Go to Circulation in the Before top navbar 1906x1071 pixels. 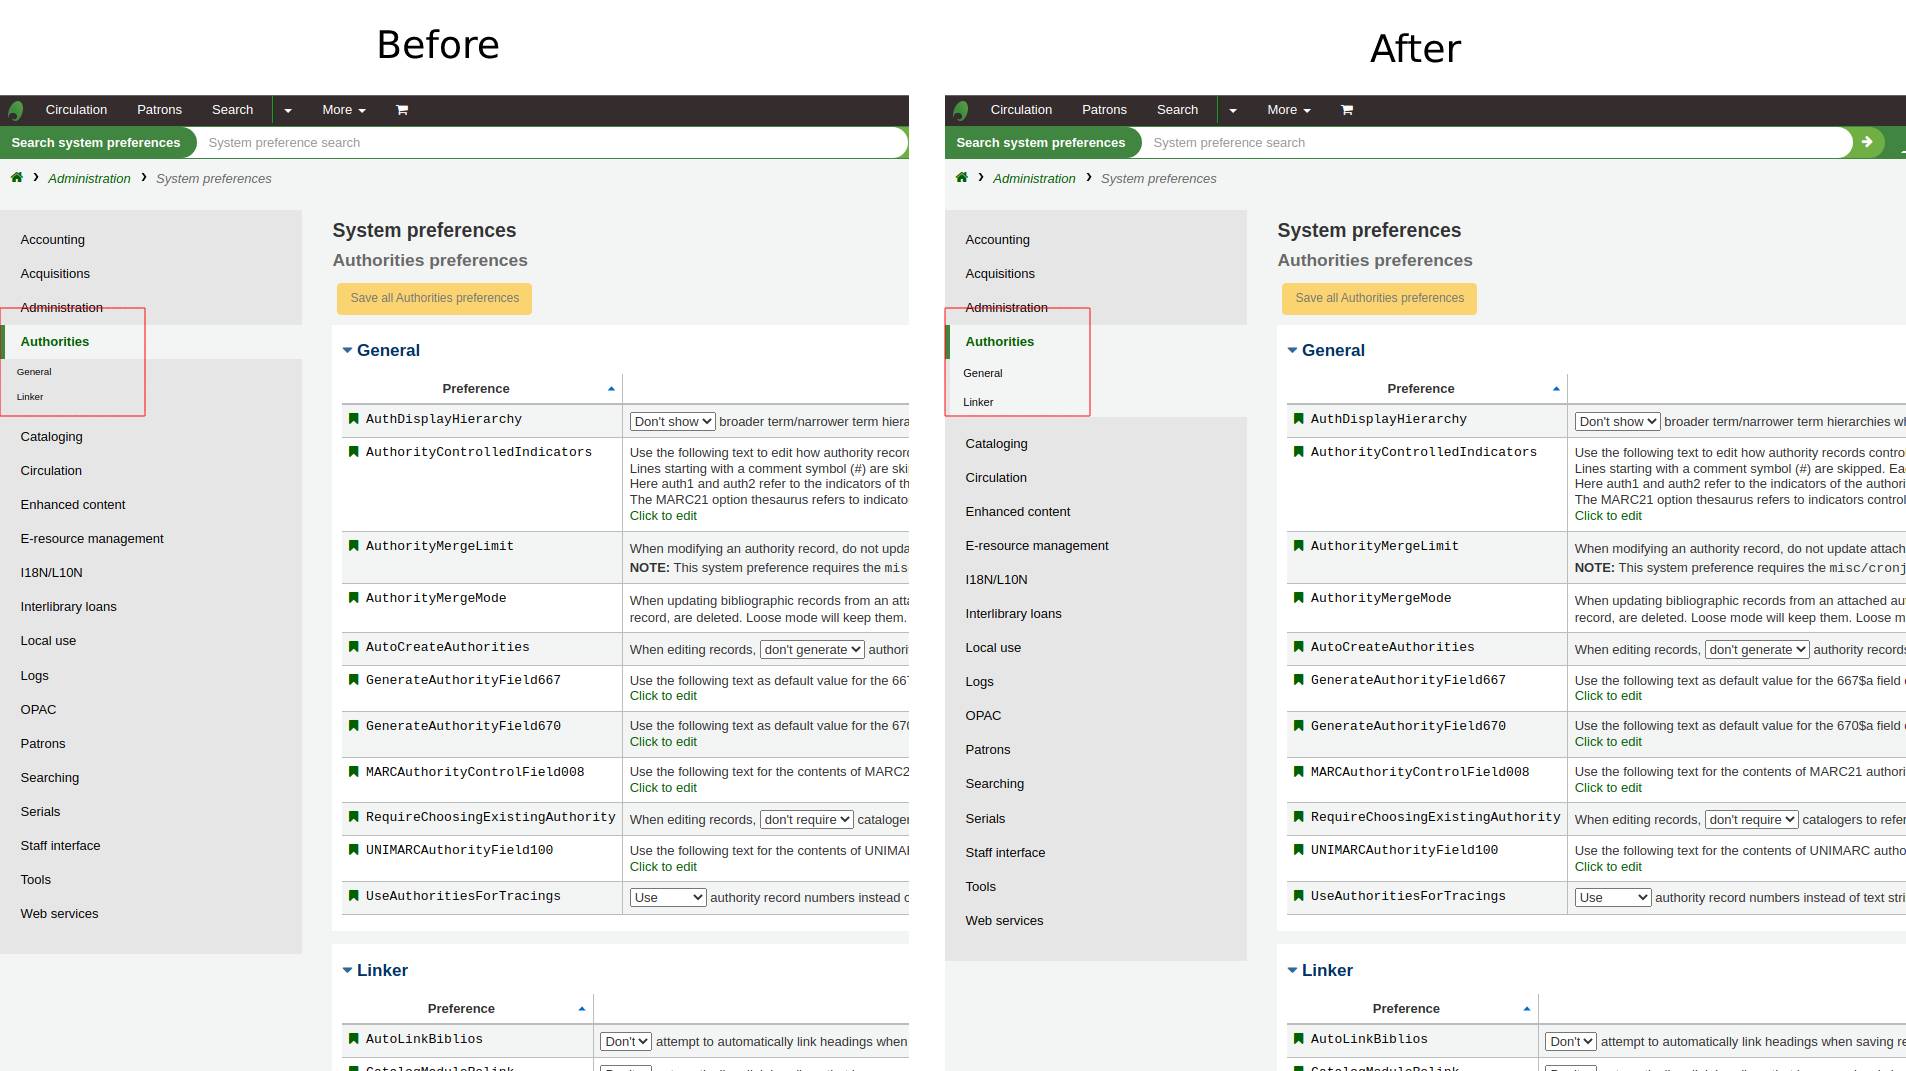click(76, 110)
